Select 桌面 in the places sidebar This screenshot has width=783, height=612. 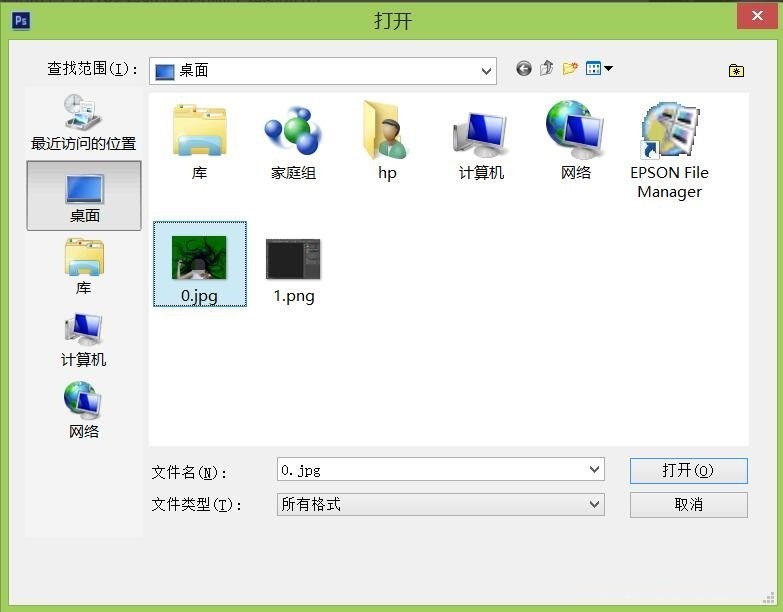(84, 196)
